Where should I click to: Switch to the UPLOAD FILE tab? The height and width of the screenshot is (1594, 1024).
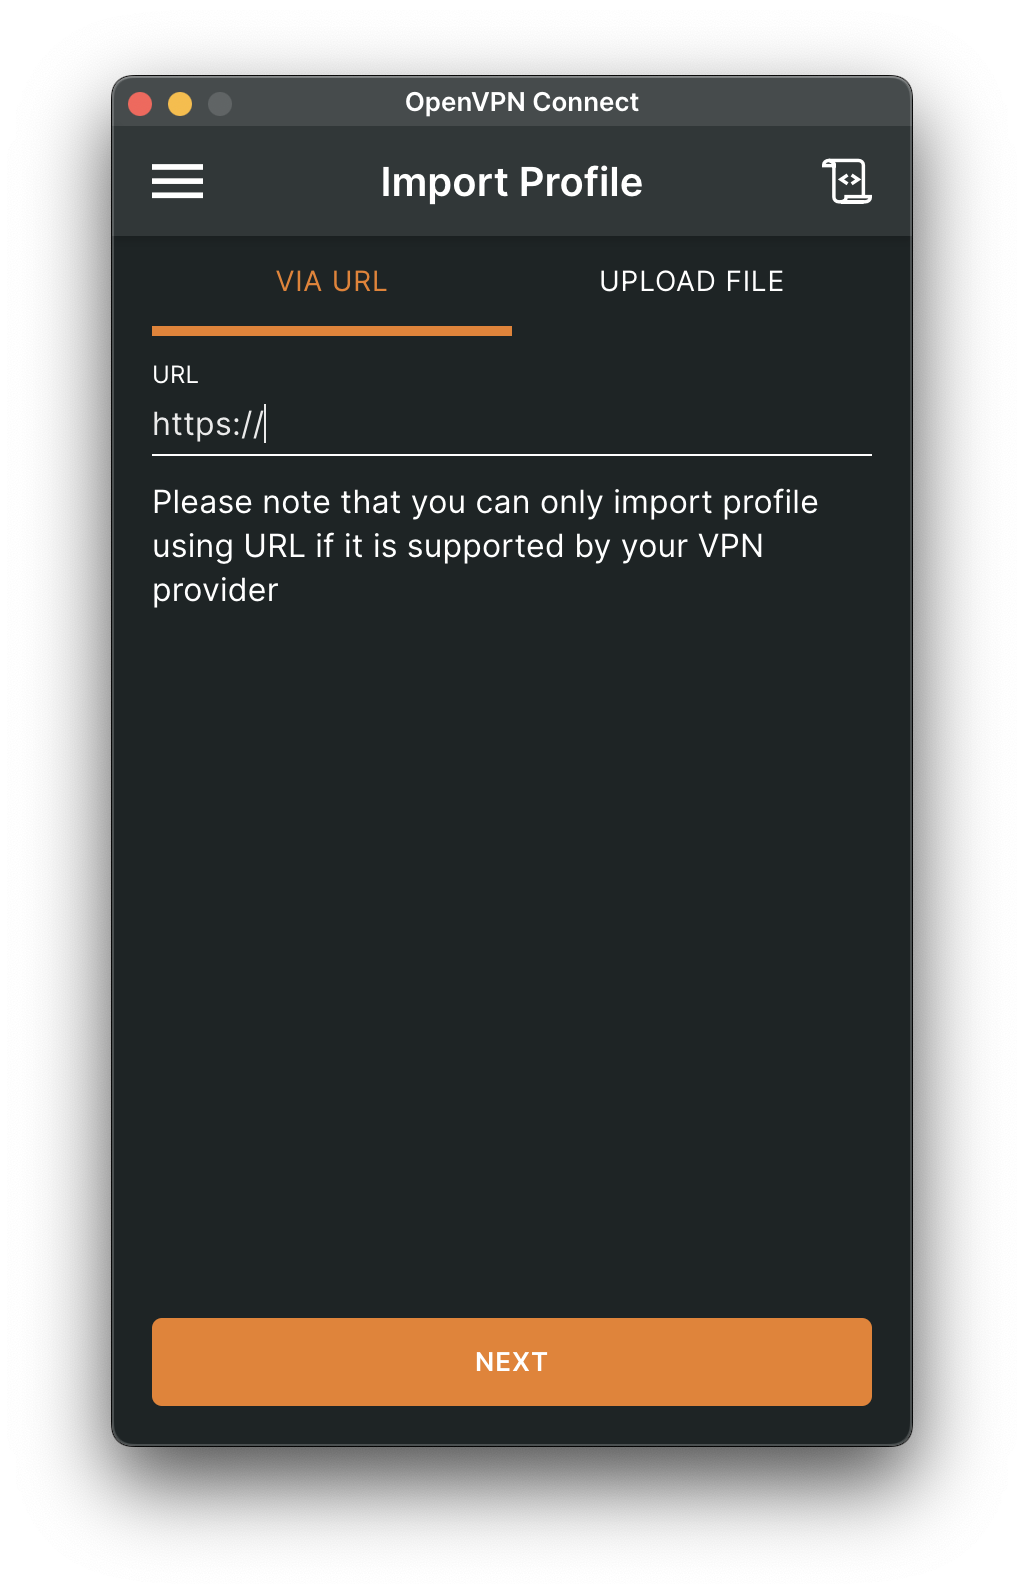point(692,282)
